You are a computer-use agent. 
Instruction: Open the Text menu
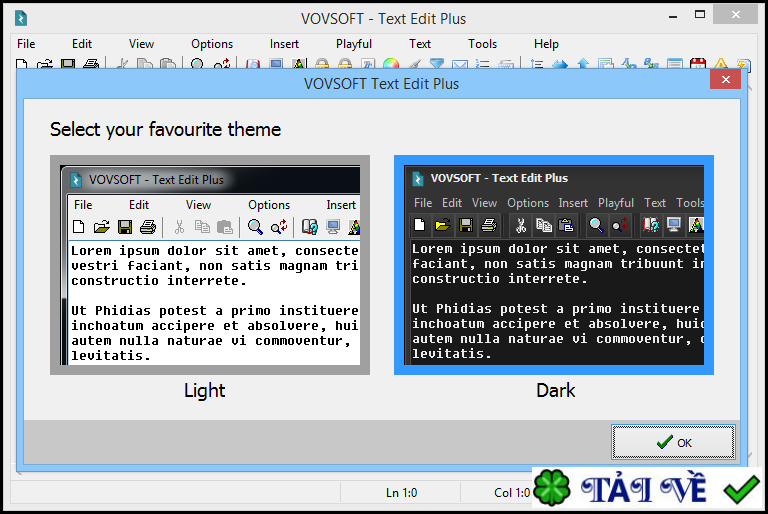420,44
